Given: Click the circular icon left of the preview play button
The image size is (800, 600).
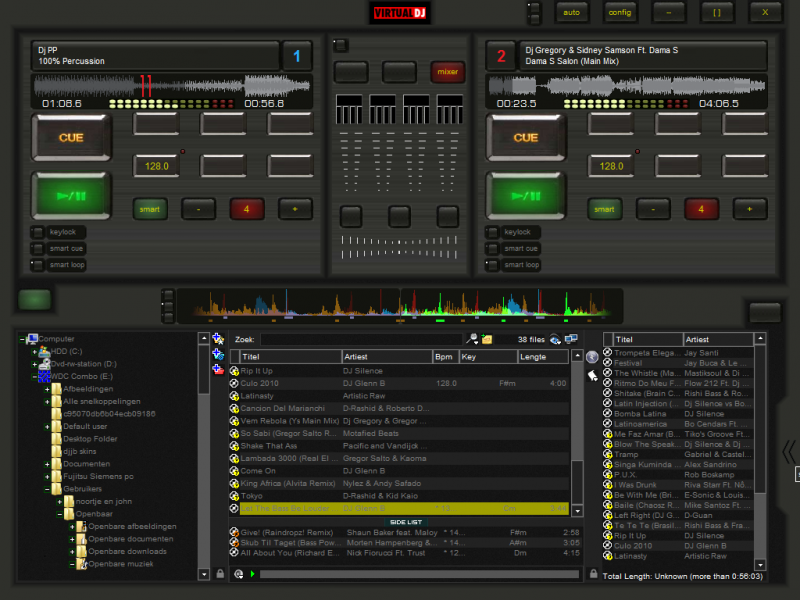Looking at the screenshot, I should point(238,574).
